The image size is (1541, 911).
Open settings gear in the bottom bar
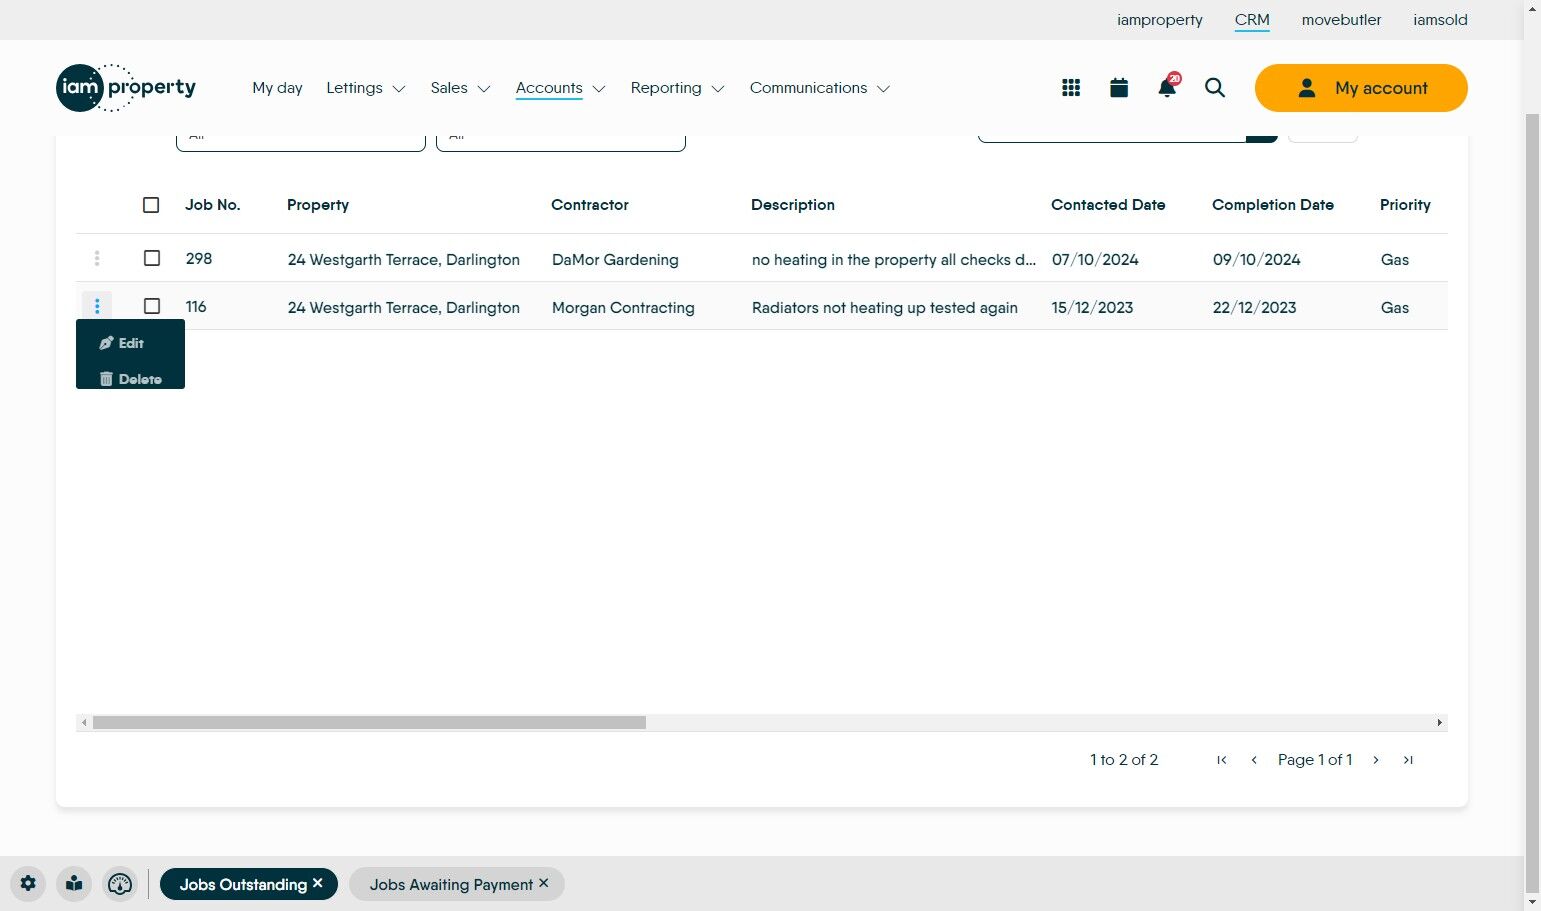pyautogui.click(x=28, y=884)
